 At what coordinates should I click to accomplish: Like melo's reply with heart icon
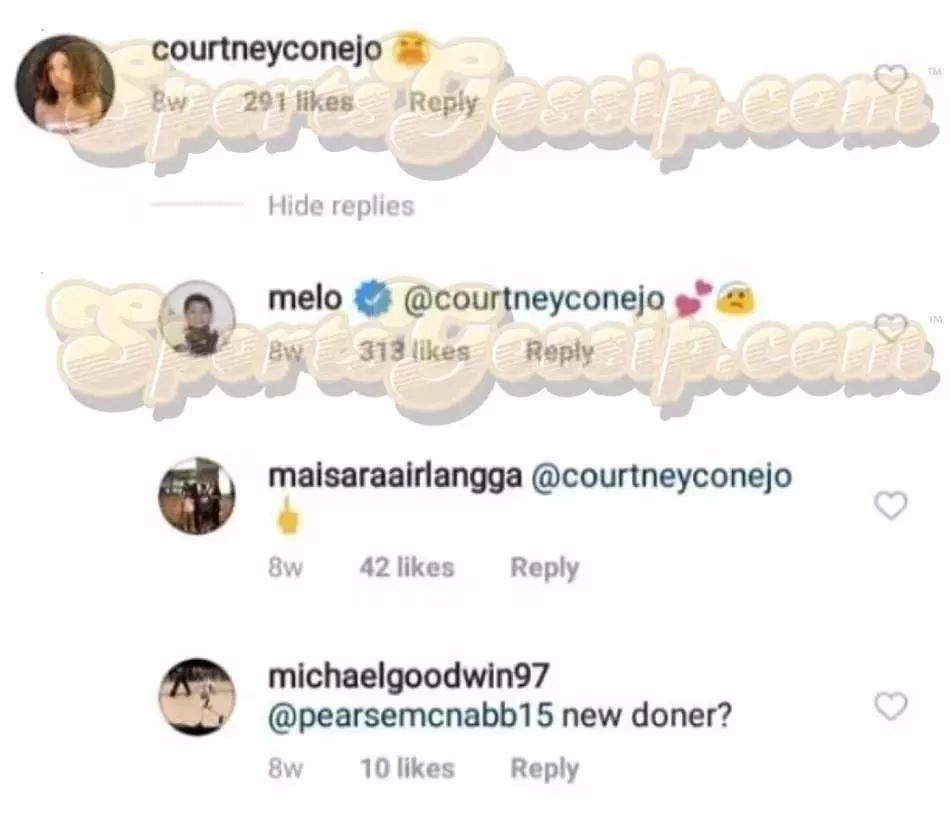tap(891, 328)
